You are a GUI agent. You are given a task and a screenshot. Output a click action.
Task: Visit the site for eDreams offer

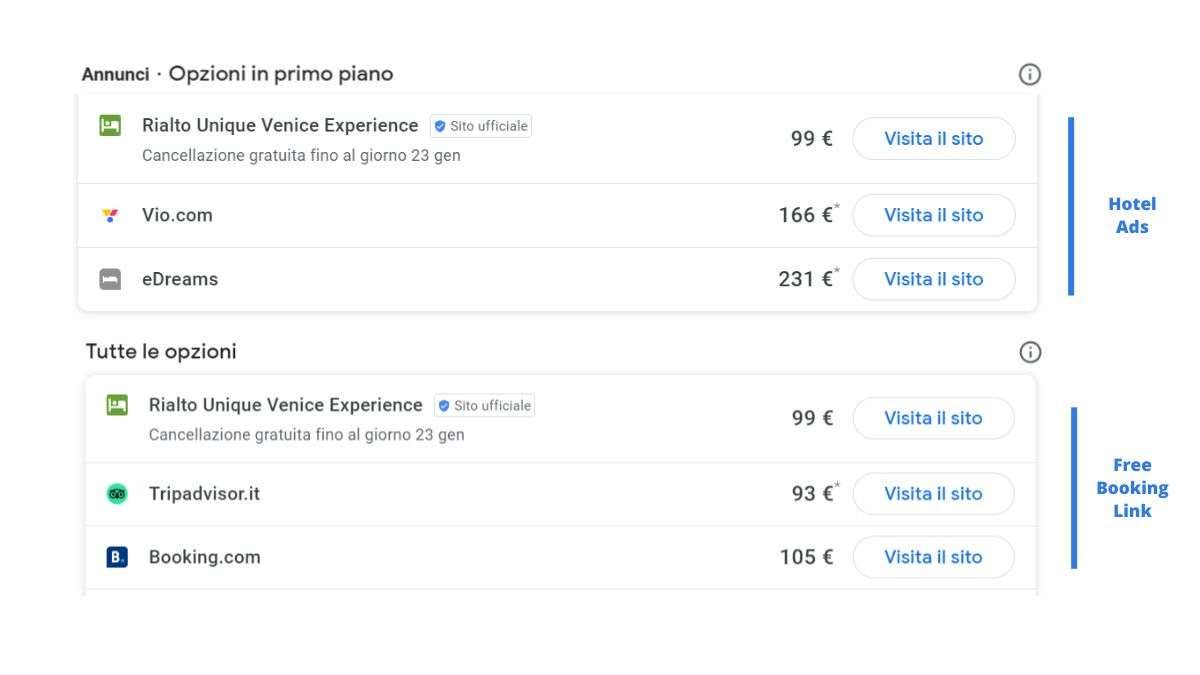point(933,279)
